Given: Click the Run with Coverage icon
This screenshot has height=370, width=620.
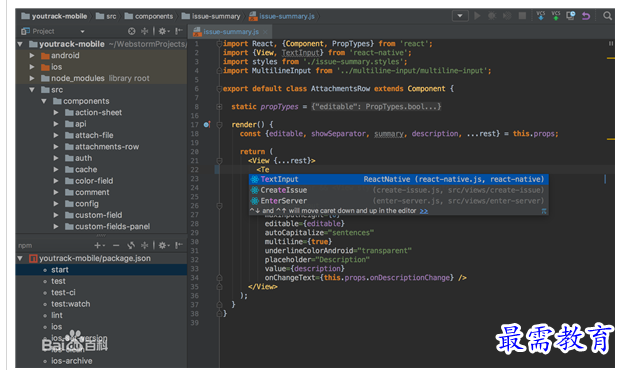Looking at the screenshot, I should [507, 16].
